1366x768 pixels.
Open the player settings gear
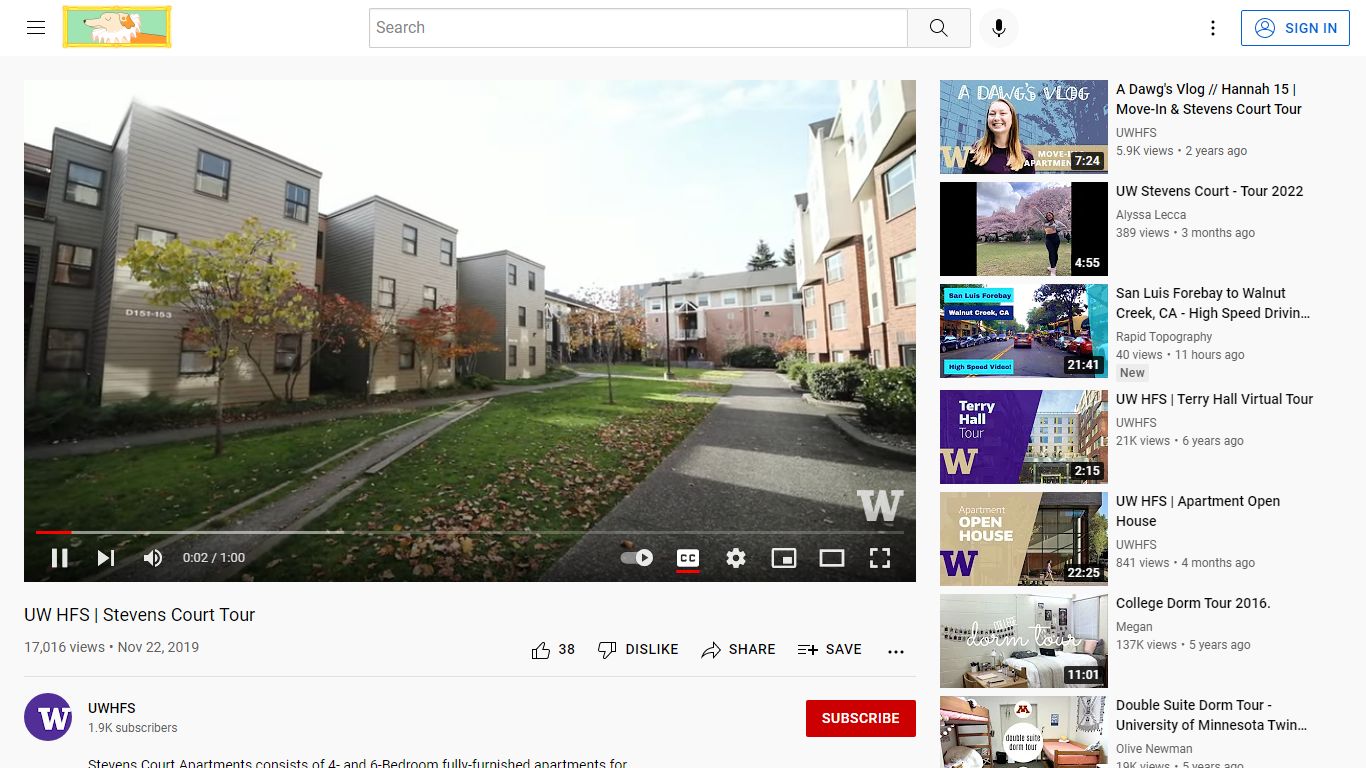coord(736,558)
